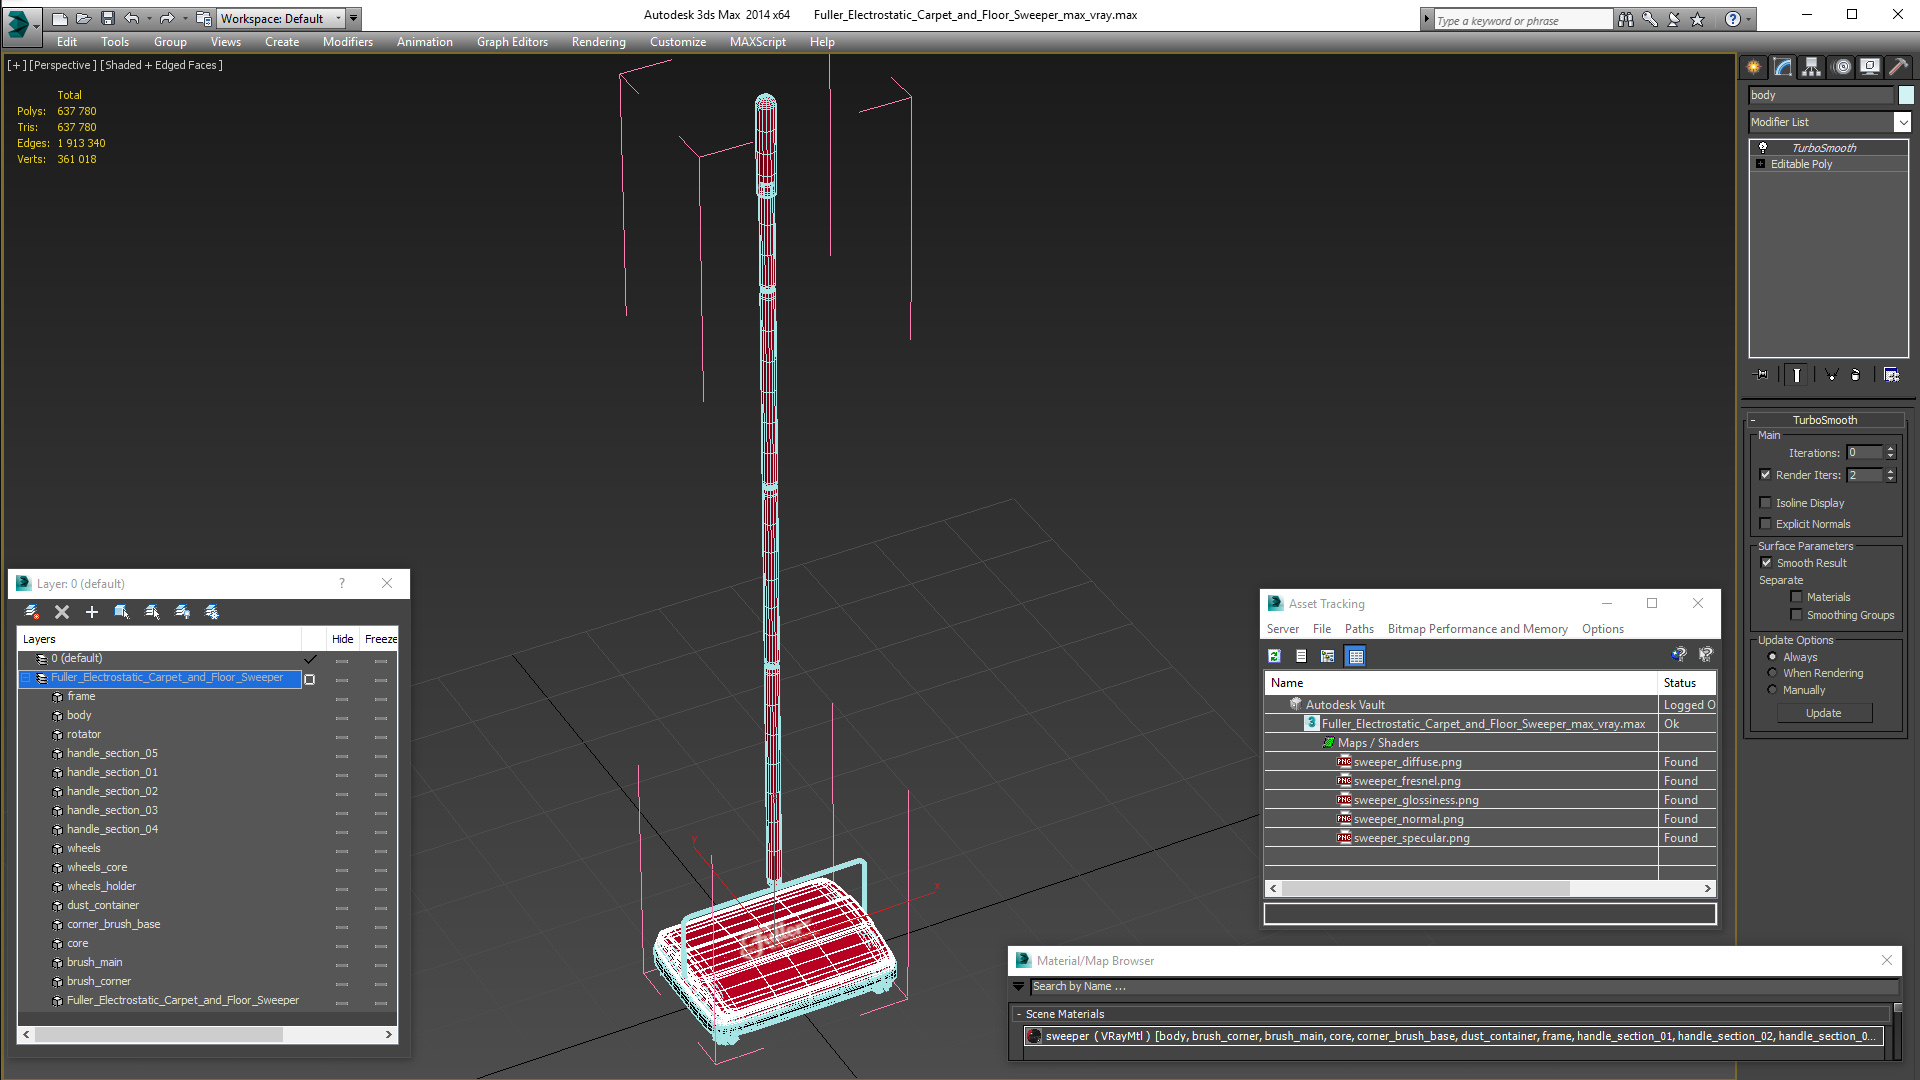This screenshot has width=1920, height=1080.
Task: Click Create New Layer icon in Layer dialog
Action: point(32,612)
